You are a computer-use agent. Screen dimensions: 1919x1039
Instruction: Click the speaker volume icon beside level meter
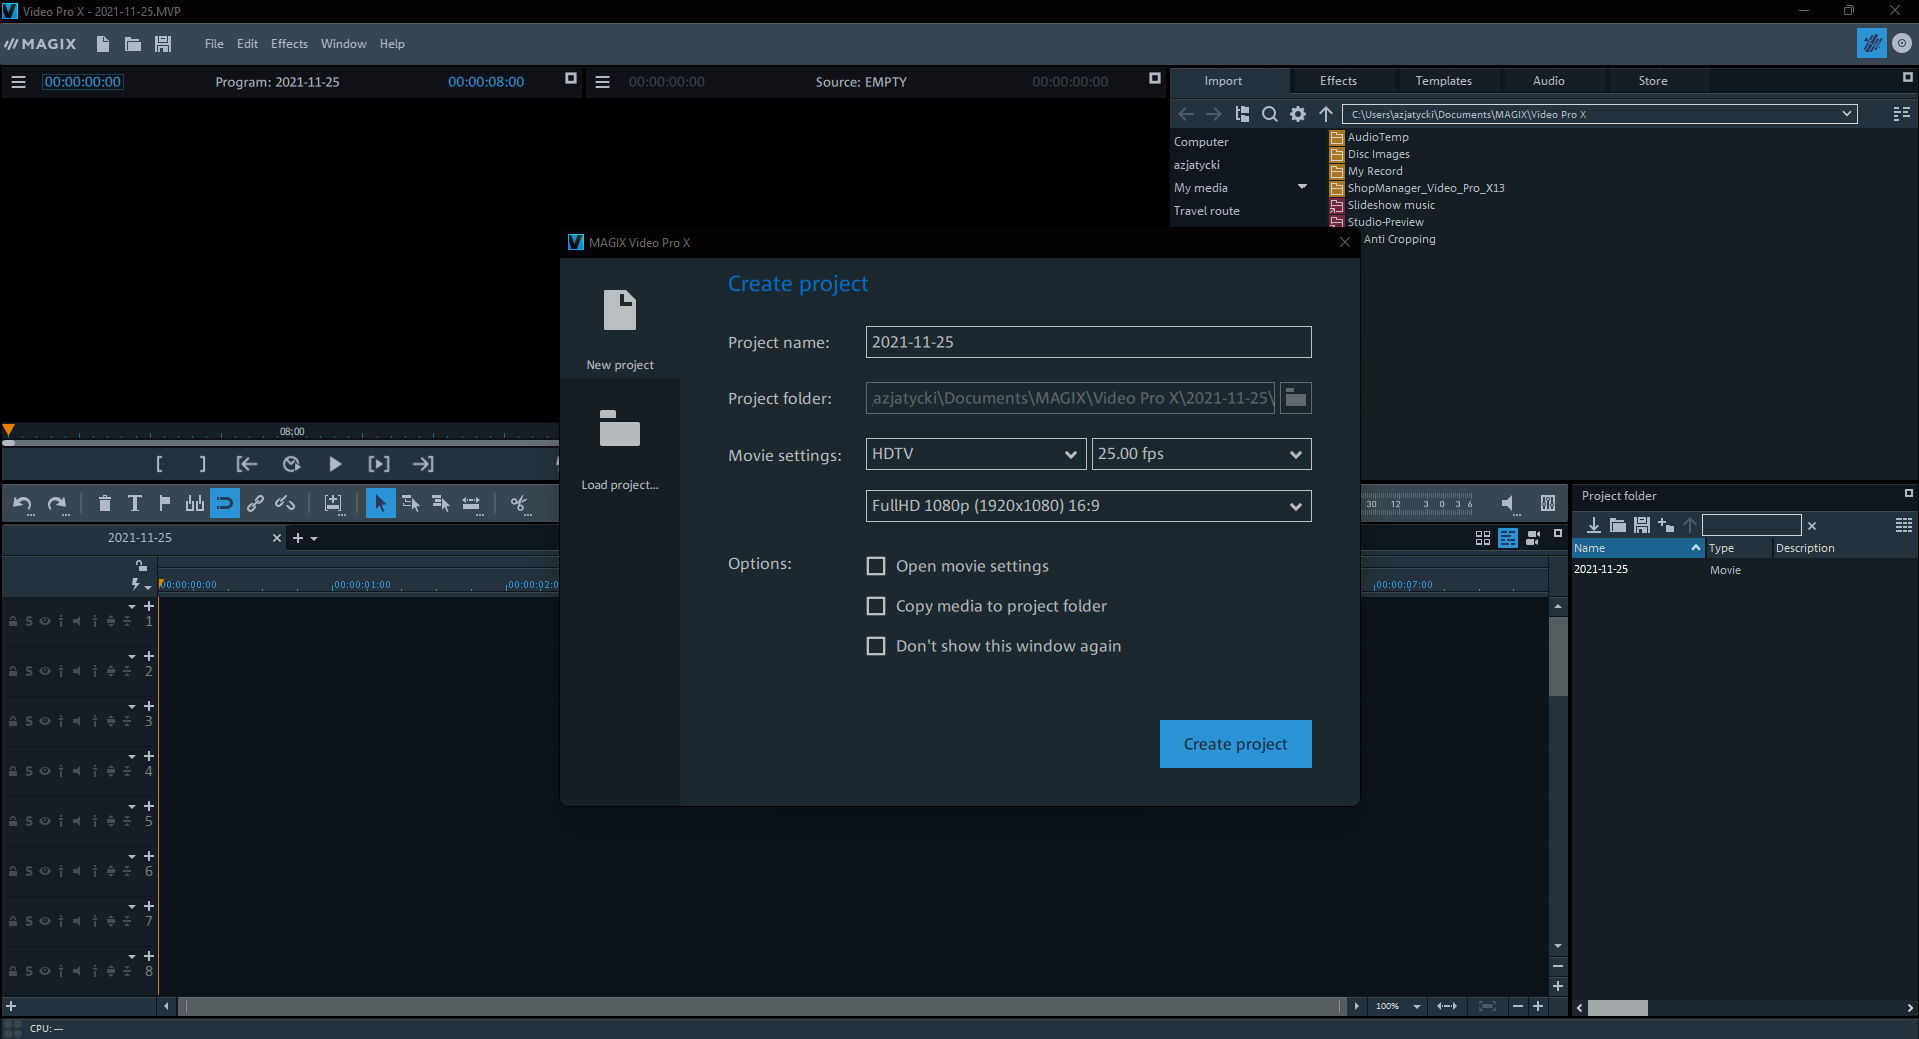1509,503
